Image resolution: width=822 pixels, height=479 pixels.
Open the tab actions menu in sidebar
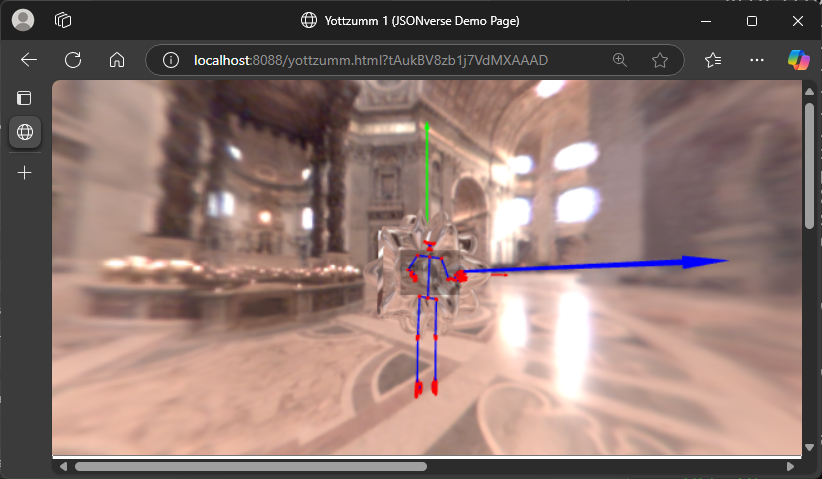click(24, 98)
